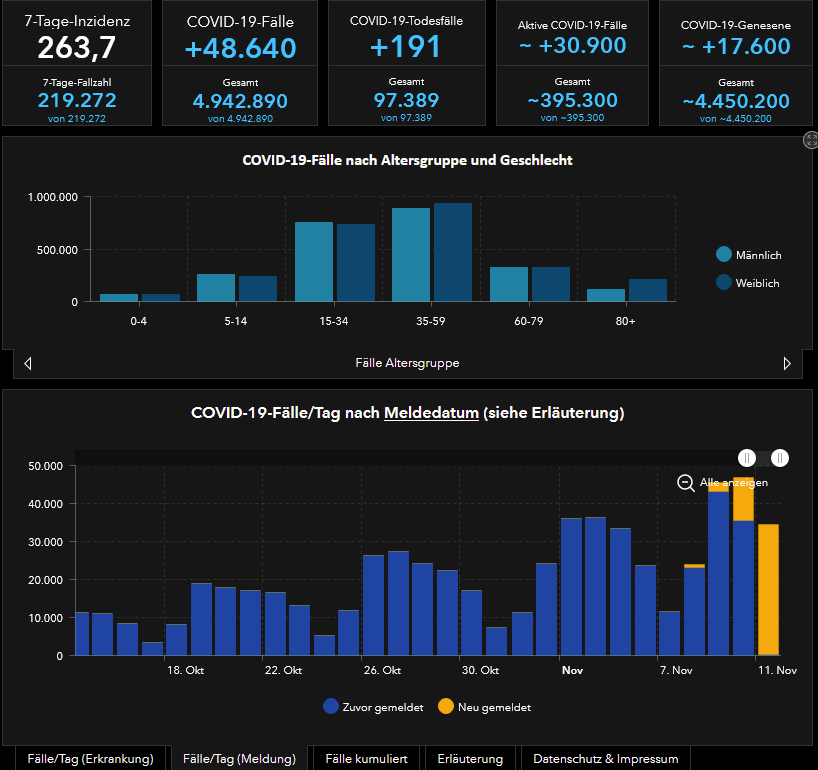This screenshot has height=770, width=818.
Task: Select the Fälle/Tag (Meldung) tab
Action: (239, 758)
